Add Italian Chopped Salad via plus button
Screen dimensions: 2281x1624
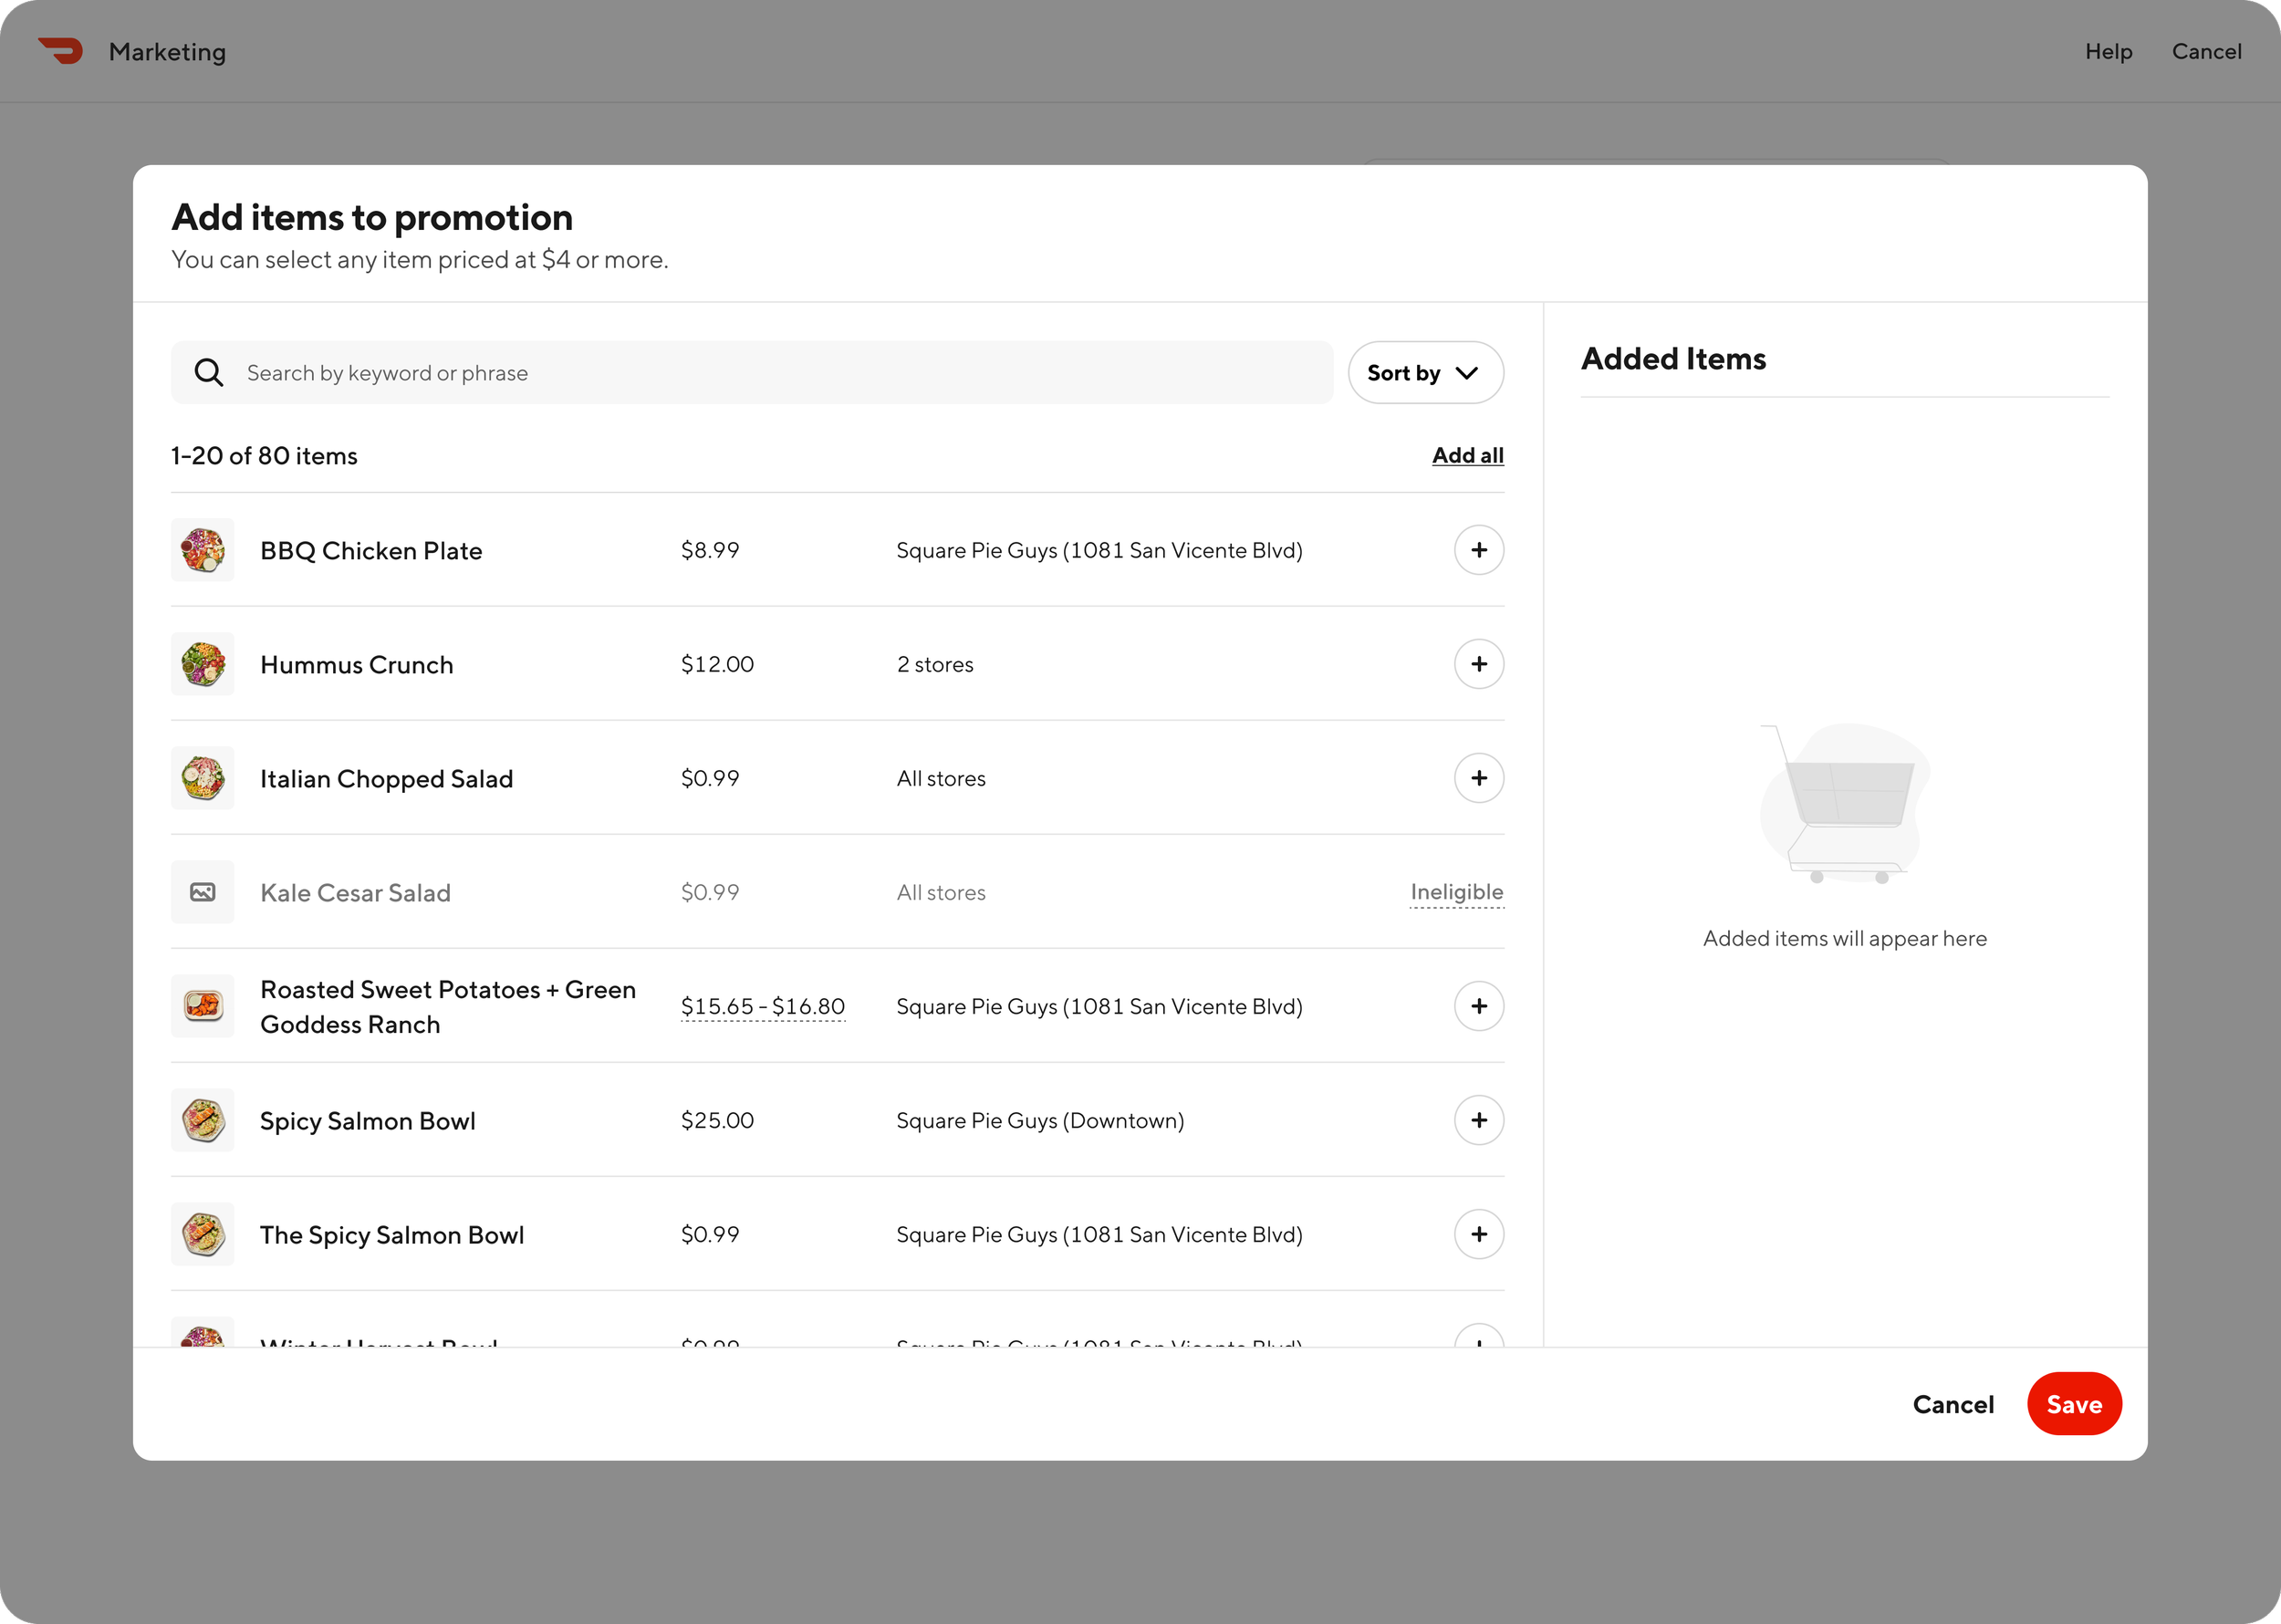click(1478, 778)
